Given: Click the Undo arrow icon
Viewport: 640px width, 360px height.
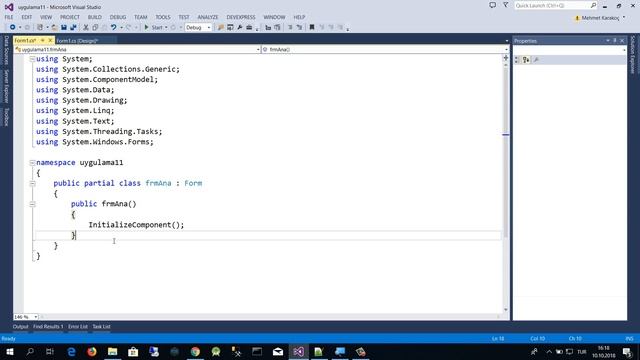Looking at the screenshot, I should click(113, 27).
